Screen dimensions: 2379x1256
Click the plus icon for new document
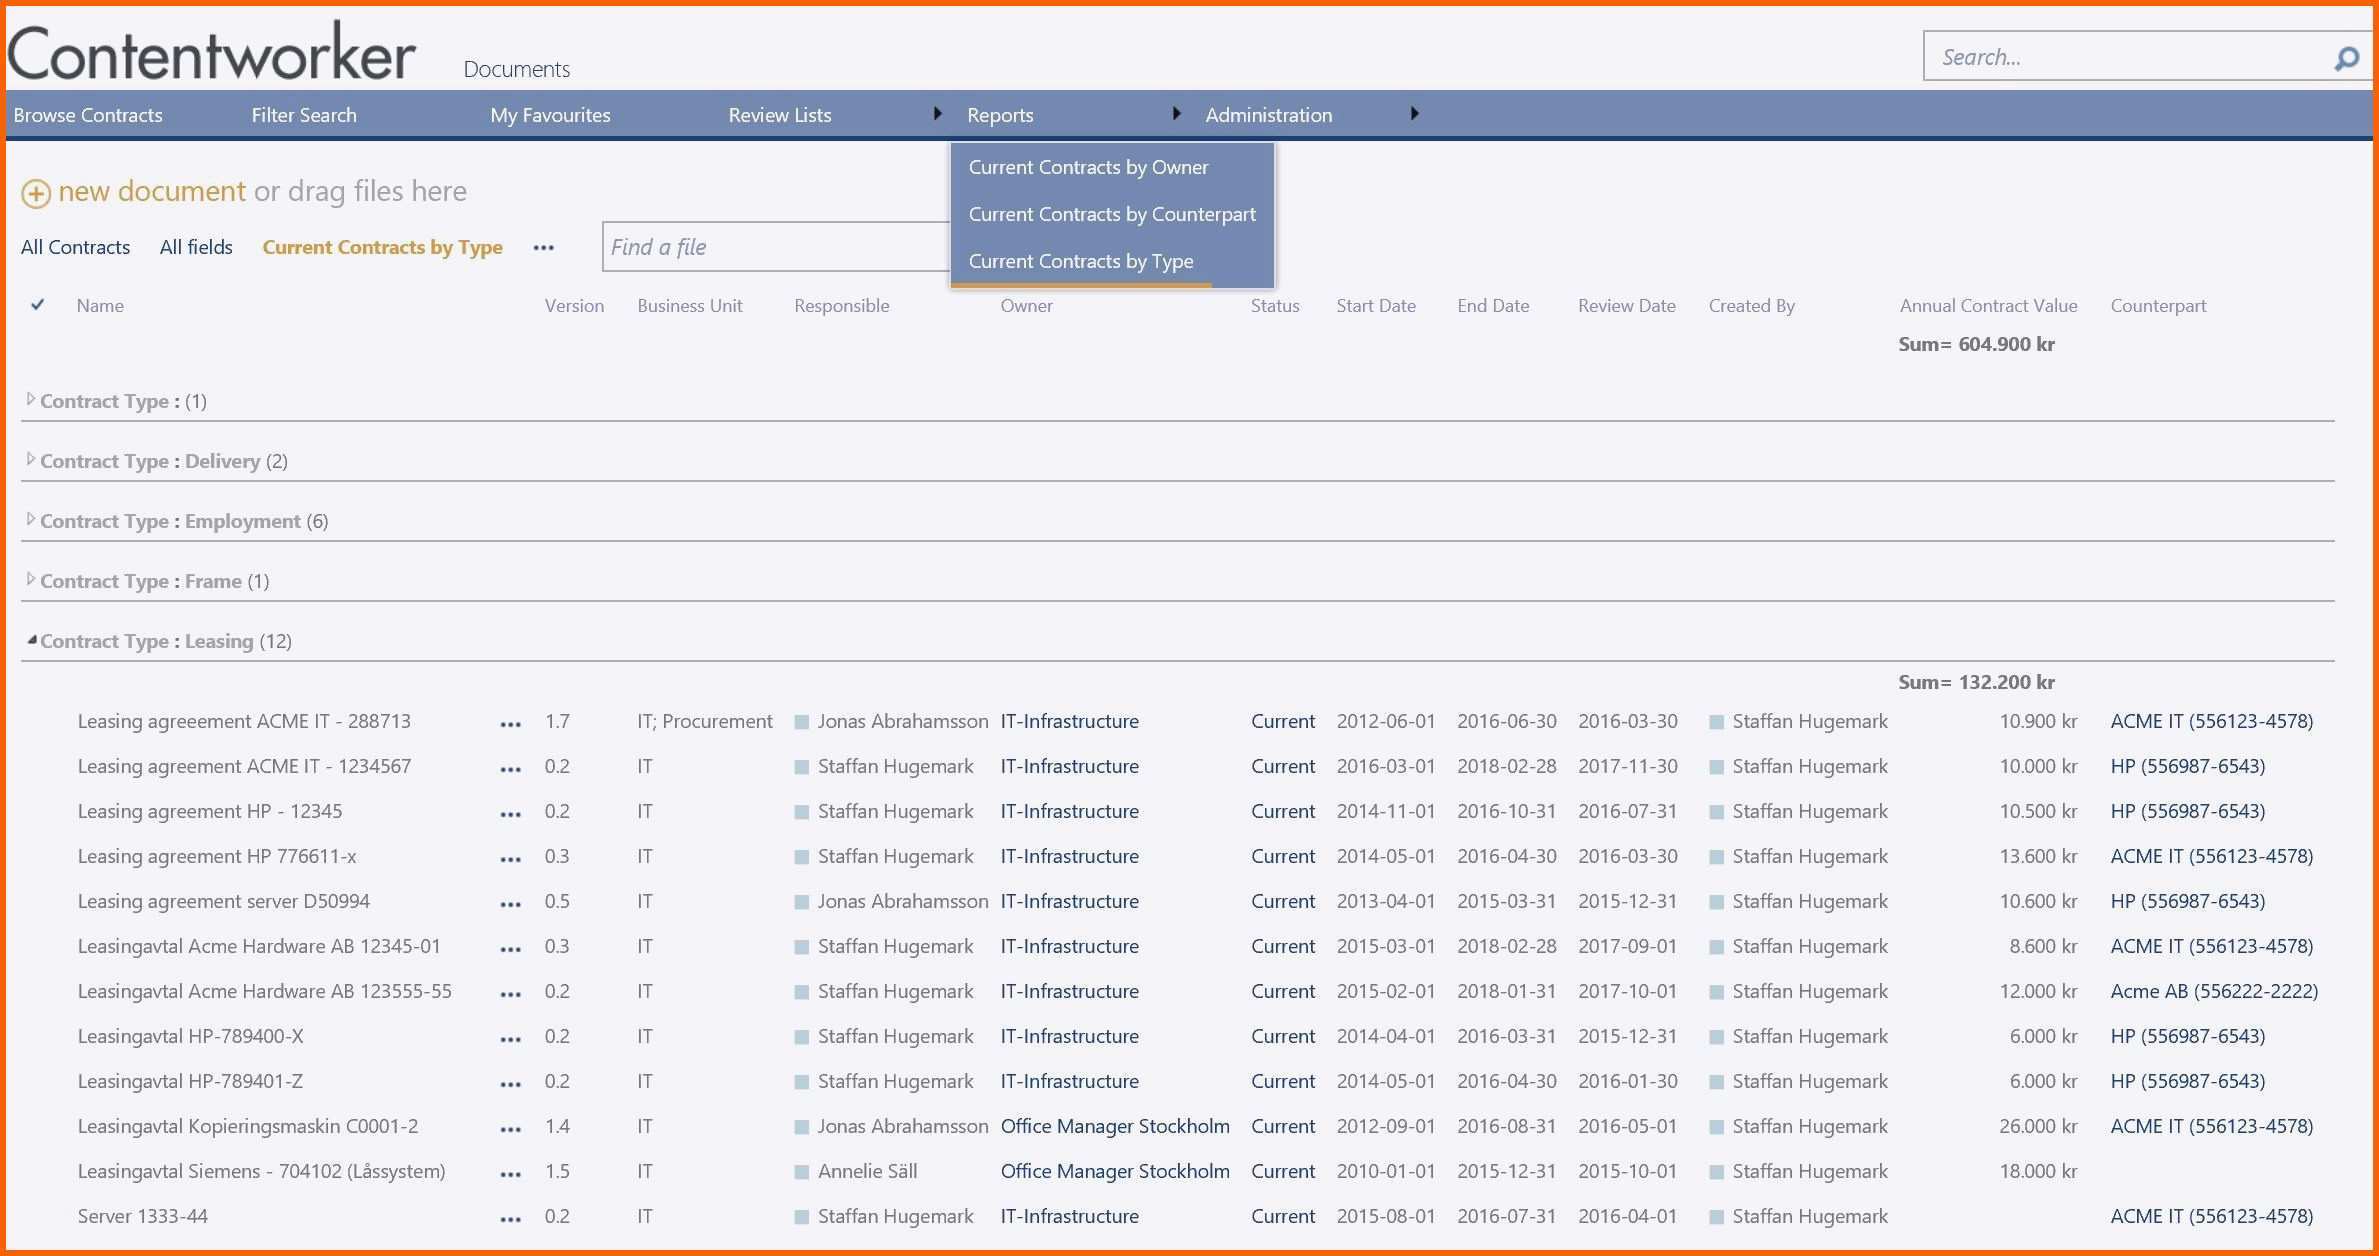pyautogui.click(x=36, y=194)
